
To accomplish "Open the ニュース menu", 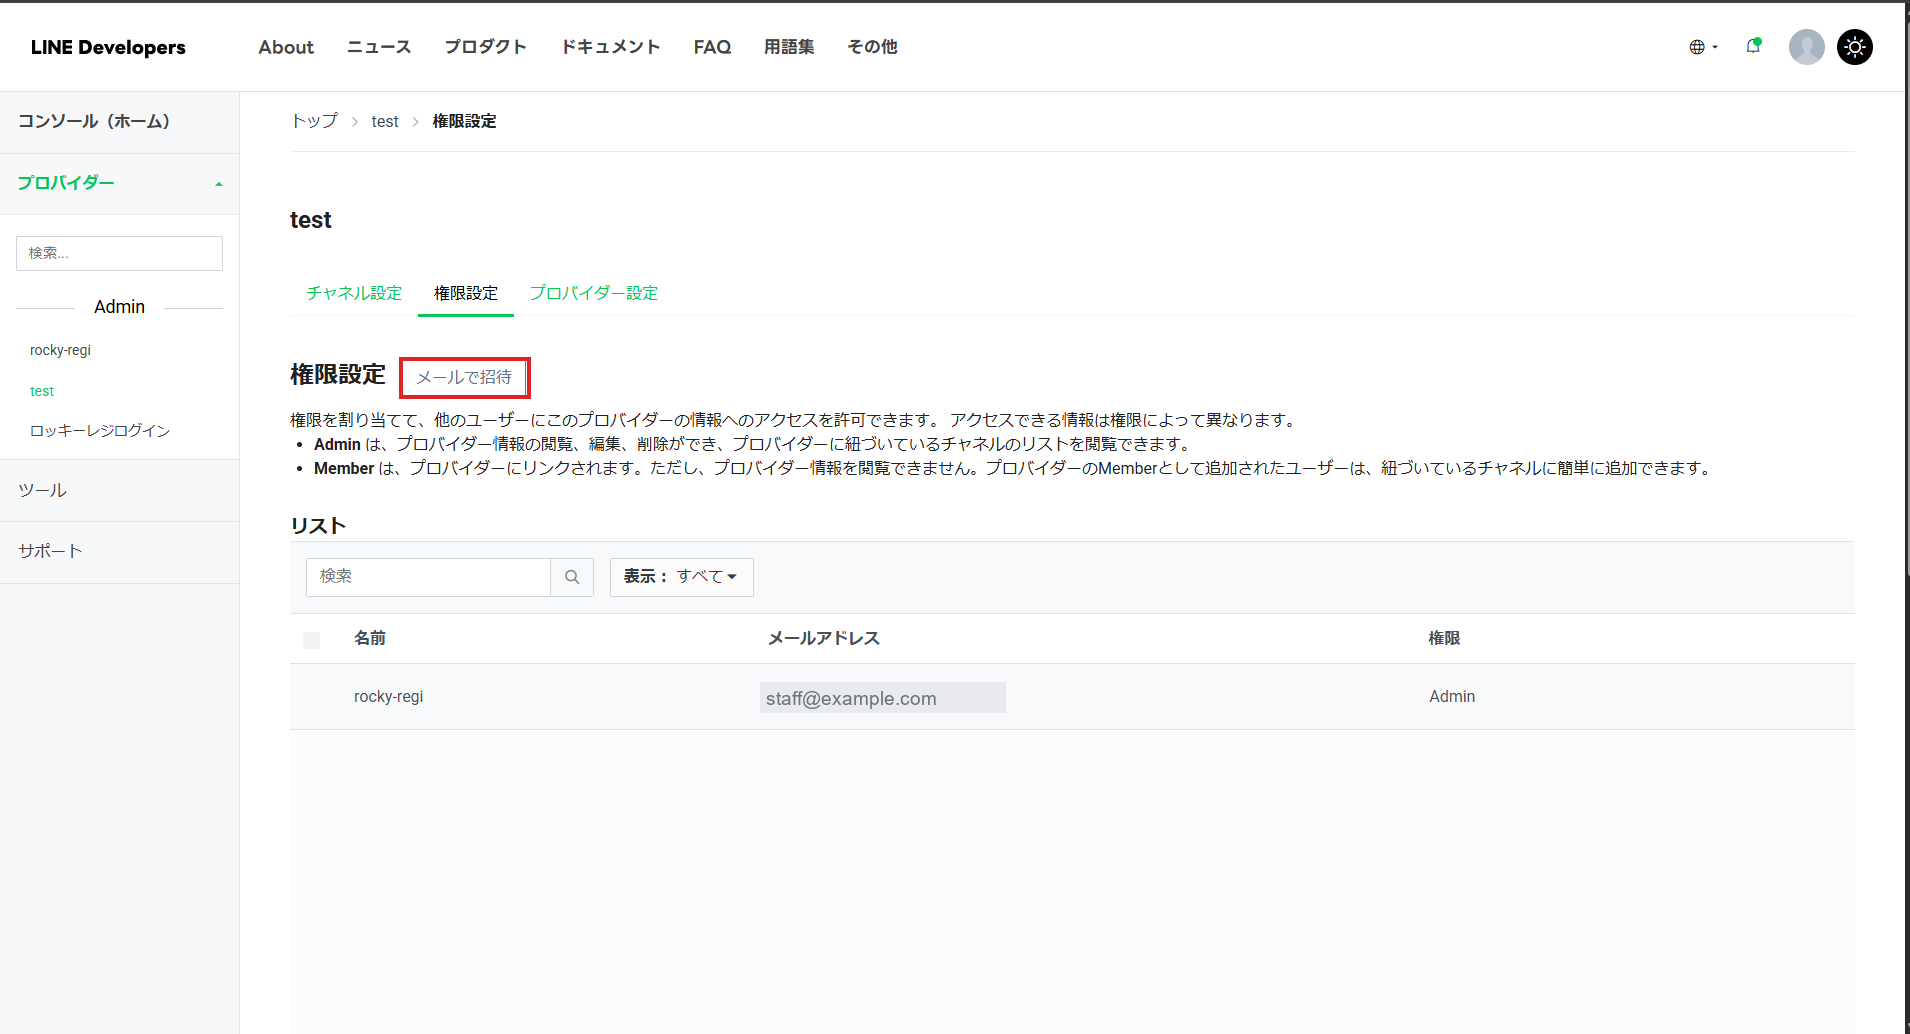I will 379,47.
